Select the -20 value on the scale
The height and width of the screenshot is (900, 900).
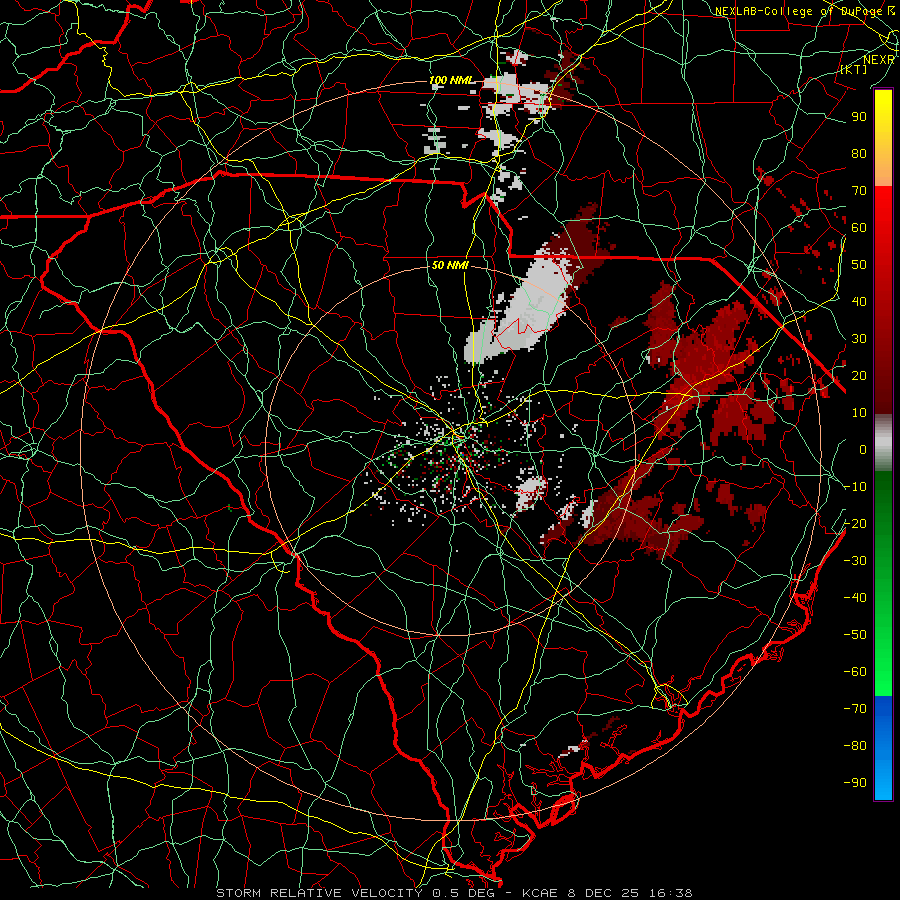point(855,523)
